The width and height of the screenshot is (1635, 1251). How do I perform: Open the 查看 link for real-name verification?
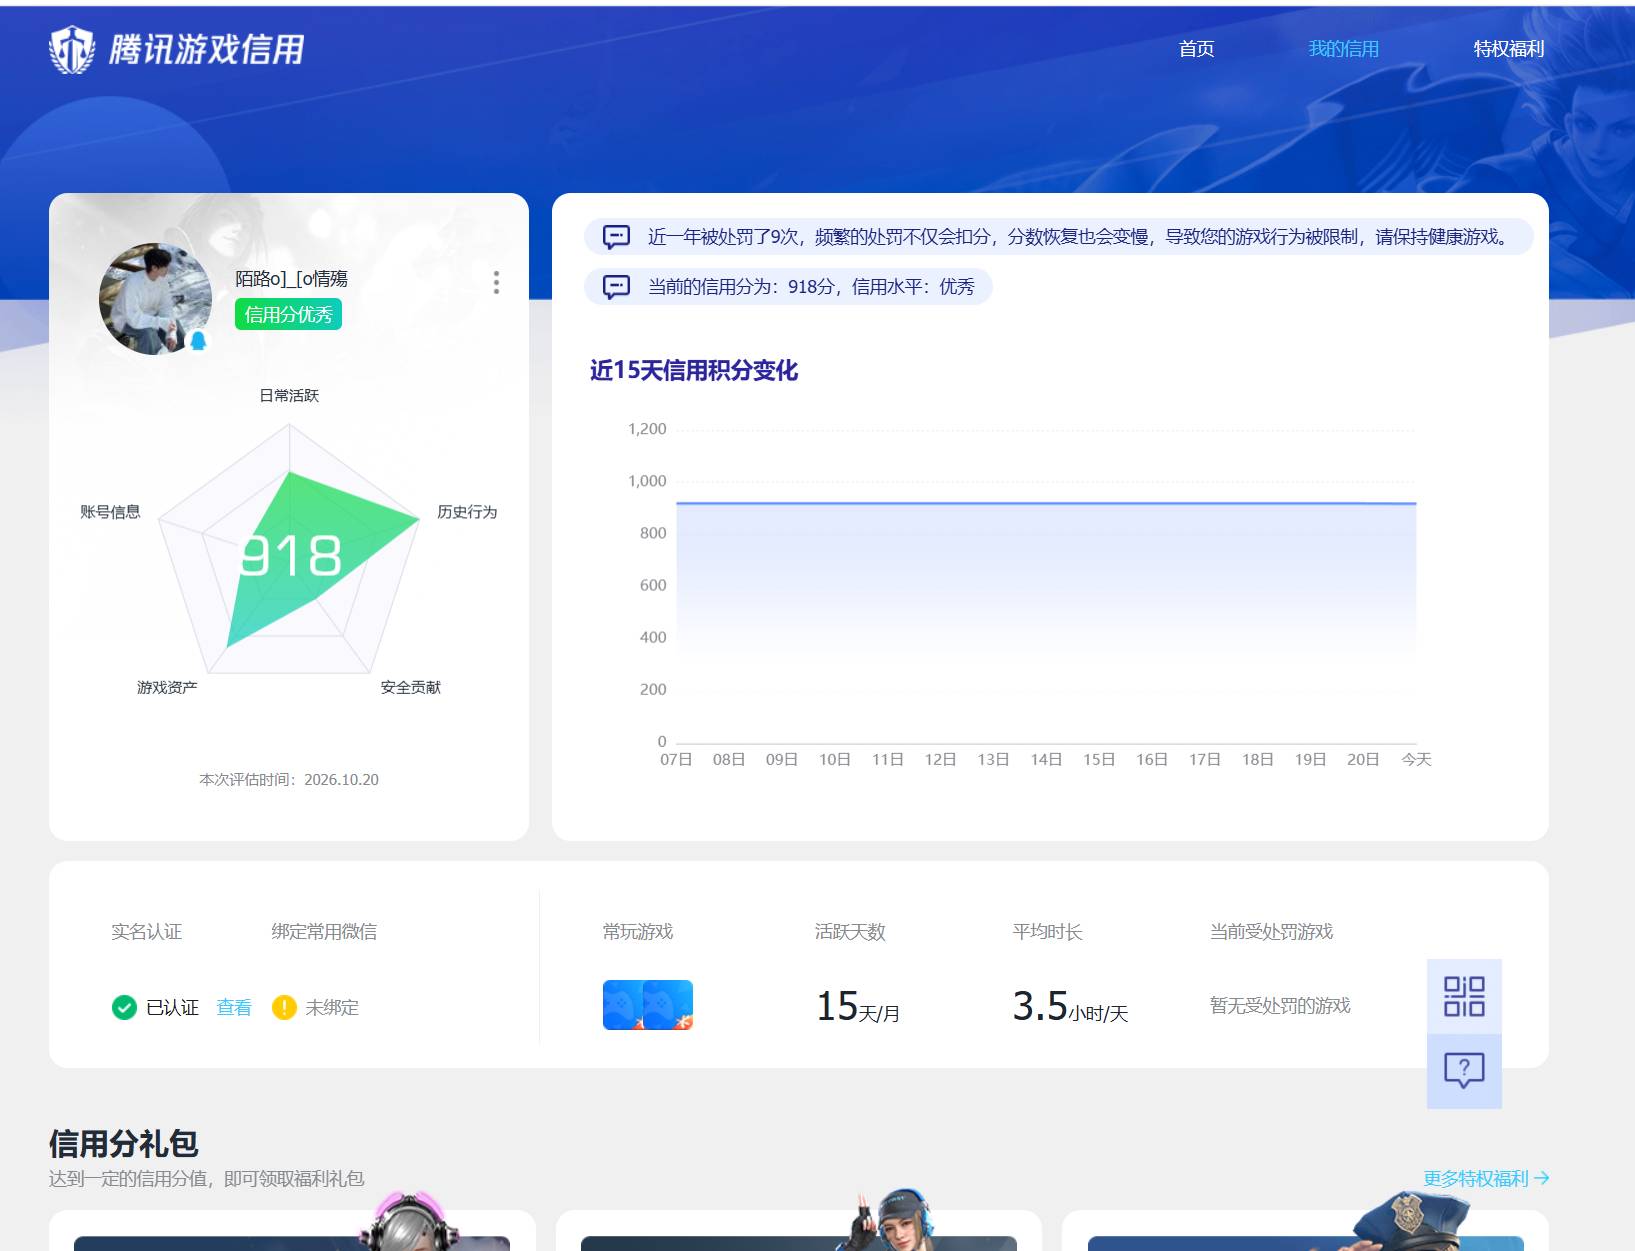pyautogui.click(x=234, y=1007)
